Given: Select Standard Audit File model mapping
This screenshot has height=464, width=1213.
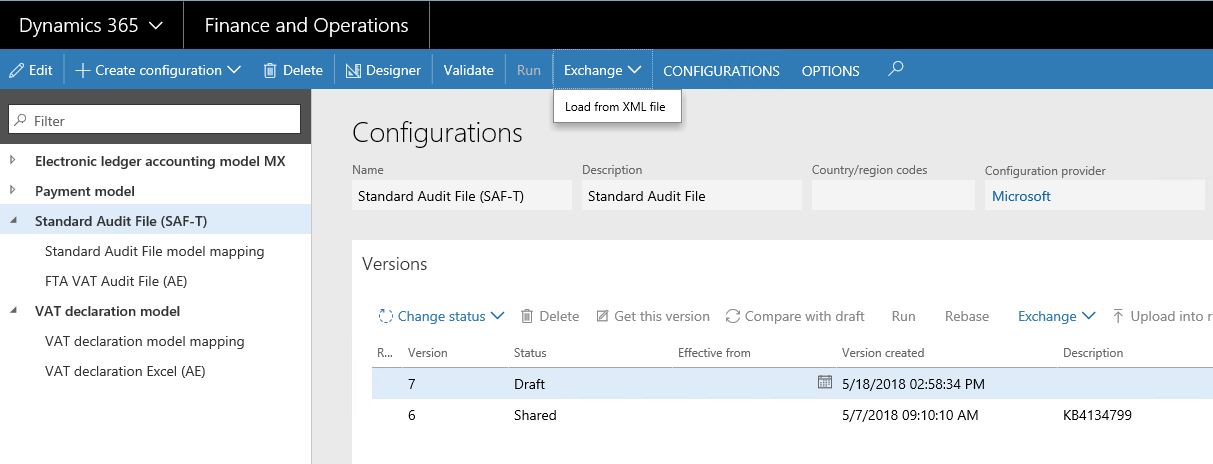Looking at the screenshot, I should point(155,251).
